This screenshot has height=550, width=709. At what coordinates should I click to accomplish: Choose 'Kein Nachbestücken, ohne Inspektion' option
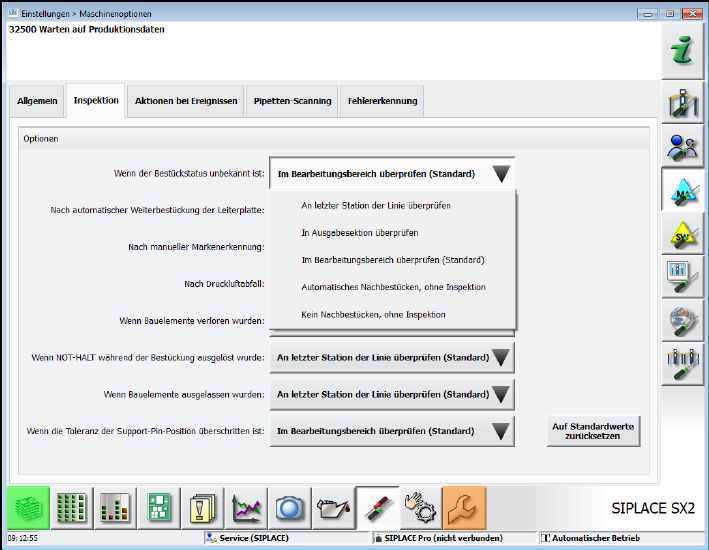tap(392, 314)
